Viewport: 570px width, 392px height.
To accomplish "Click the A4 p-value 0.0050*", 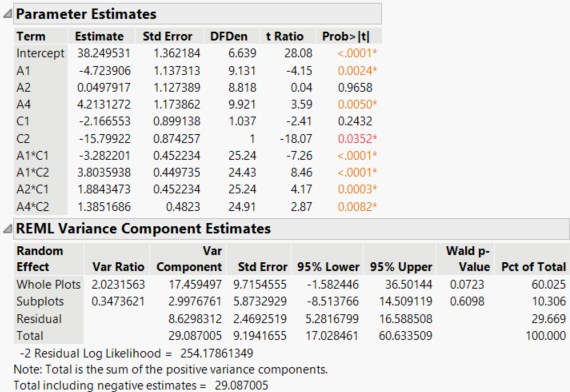I will tap(357, 104).
